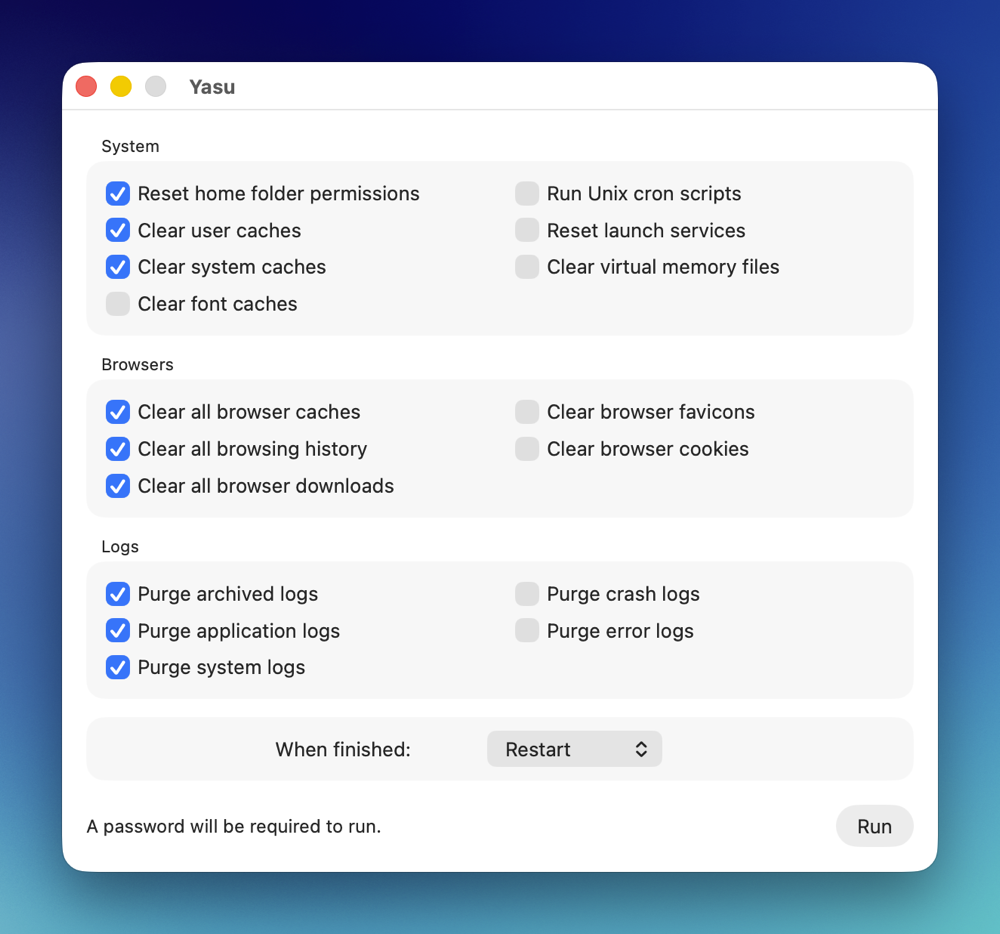Check "Clear font caches"
This screenshot has height=934, width=1000.
pos(117,303)
